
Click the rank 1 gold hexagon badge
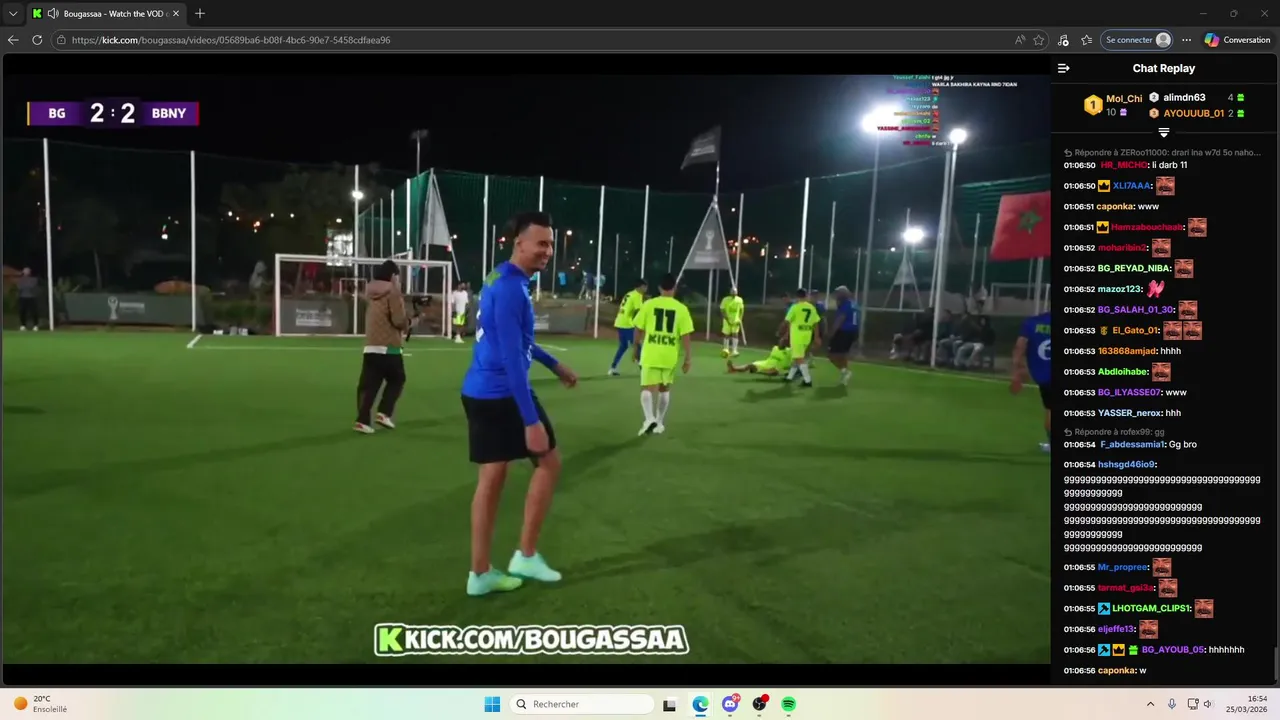click(x=1093, y=104)
